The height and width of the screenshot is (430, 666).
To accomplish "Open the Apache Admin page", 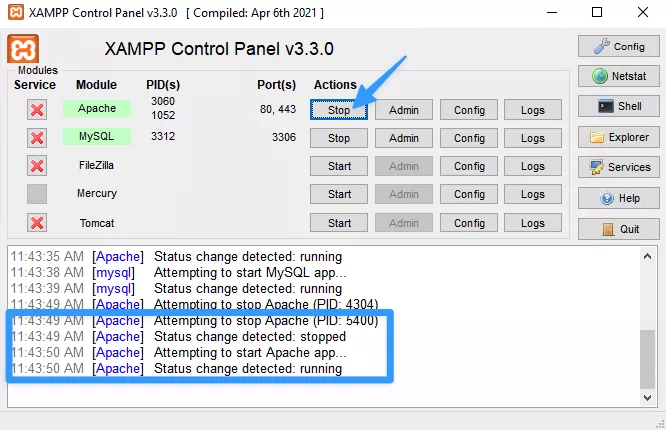I will [x=403, y=109].
